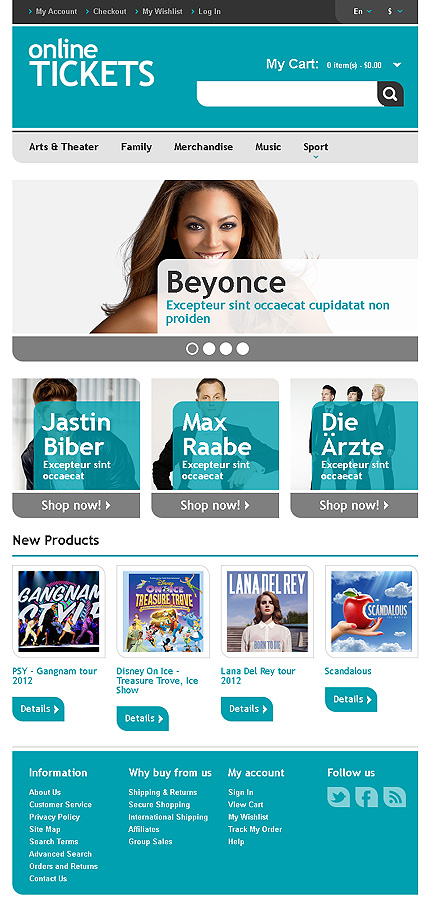Click Shop now under Max Raabe

[215, 505]
